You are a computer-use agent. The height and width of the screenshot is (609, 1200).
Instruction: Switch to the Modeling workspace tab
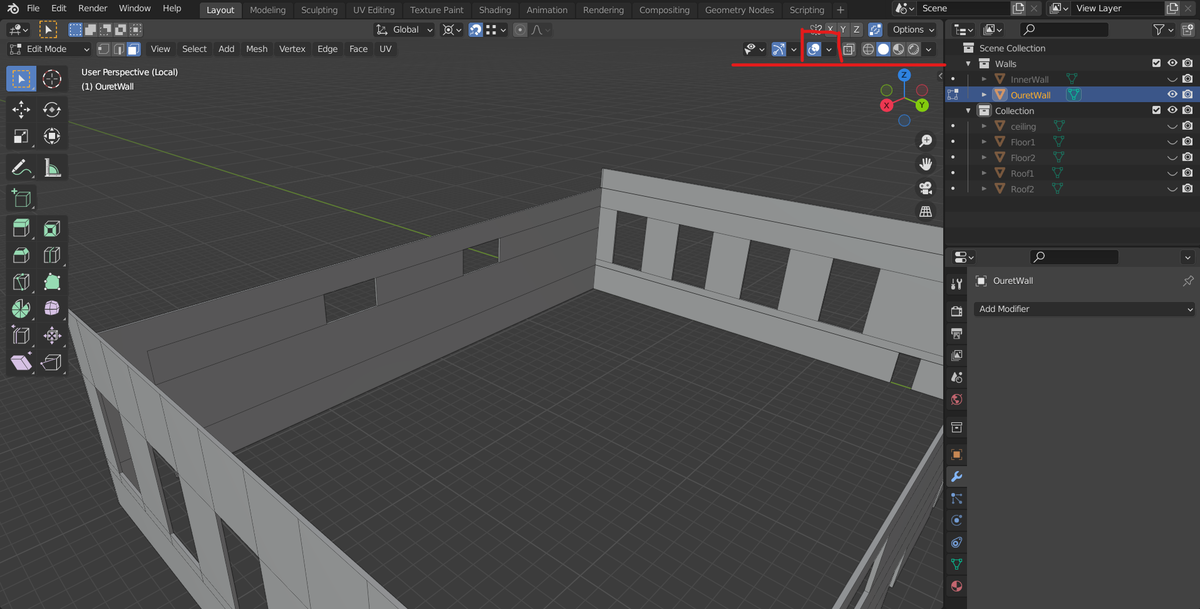267,10
